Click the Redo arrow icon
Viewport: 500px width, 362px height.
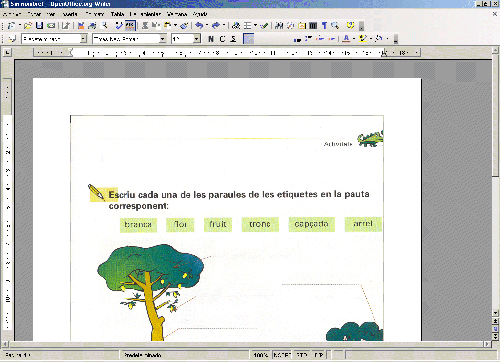click(216, 25)
